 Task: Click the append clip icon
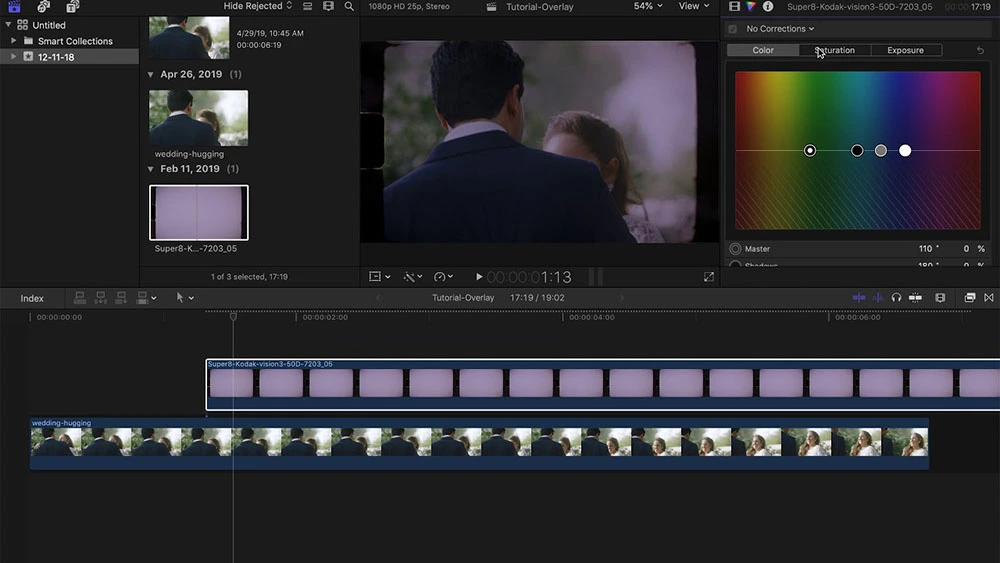(x=121, y=298)
